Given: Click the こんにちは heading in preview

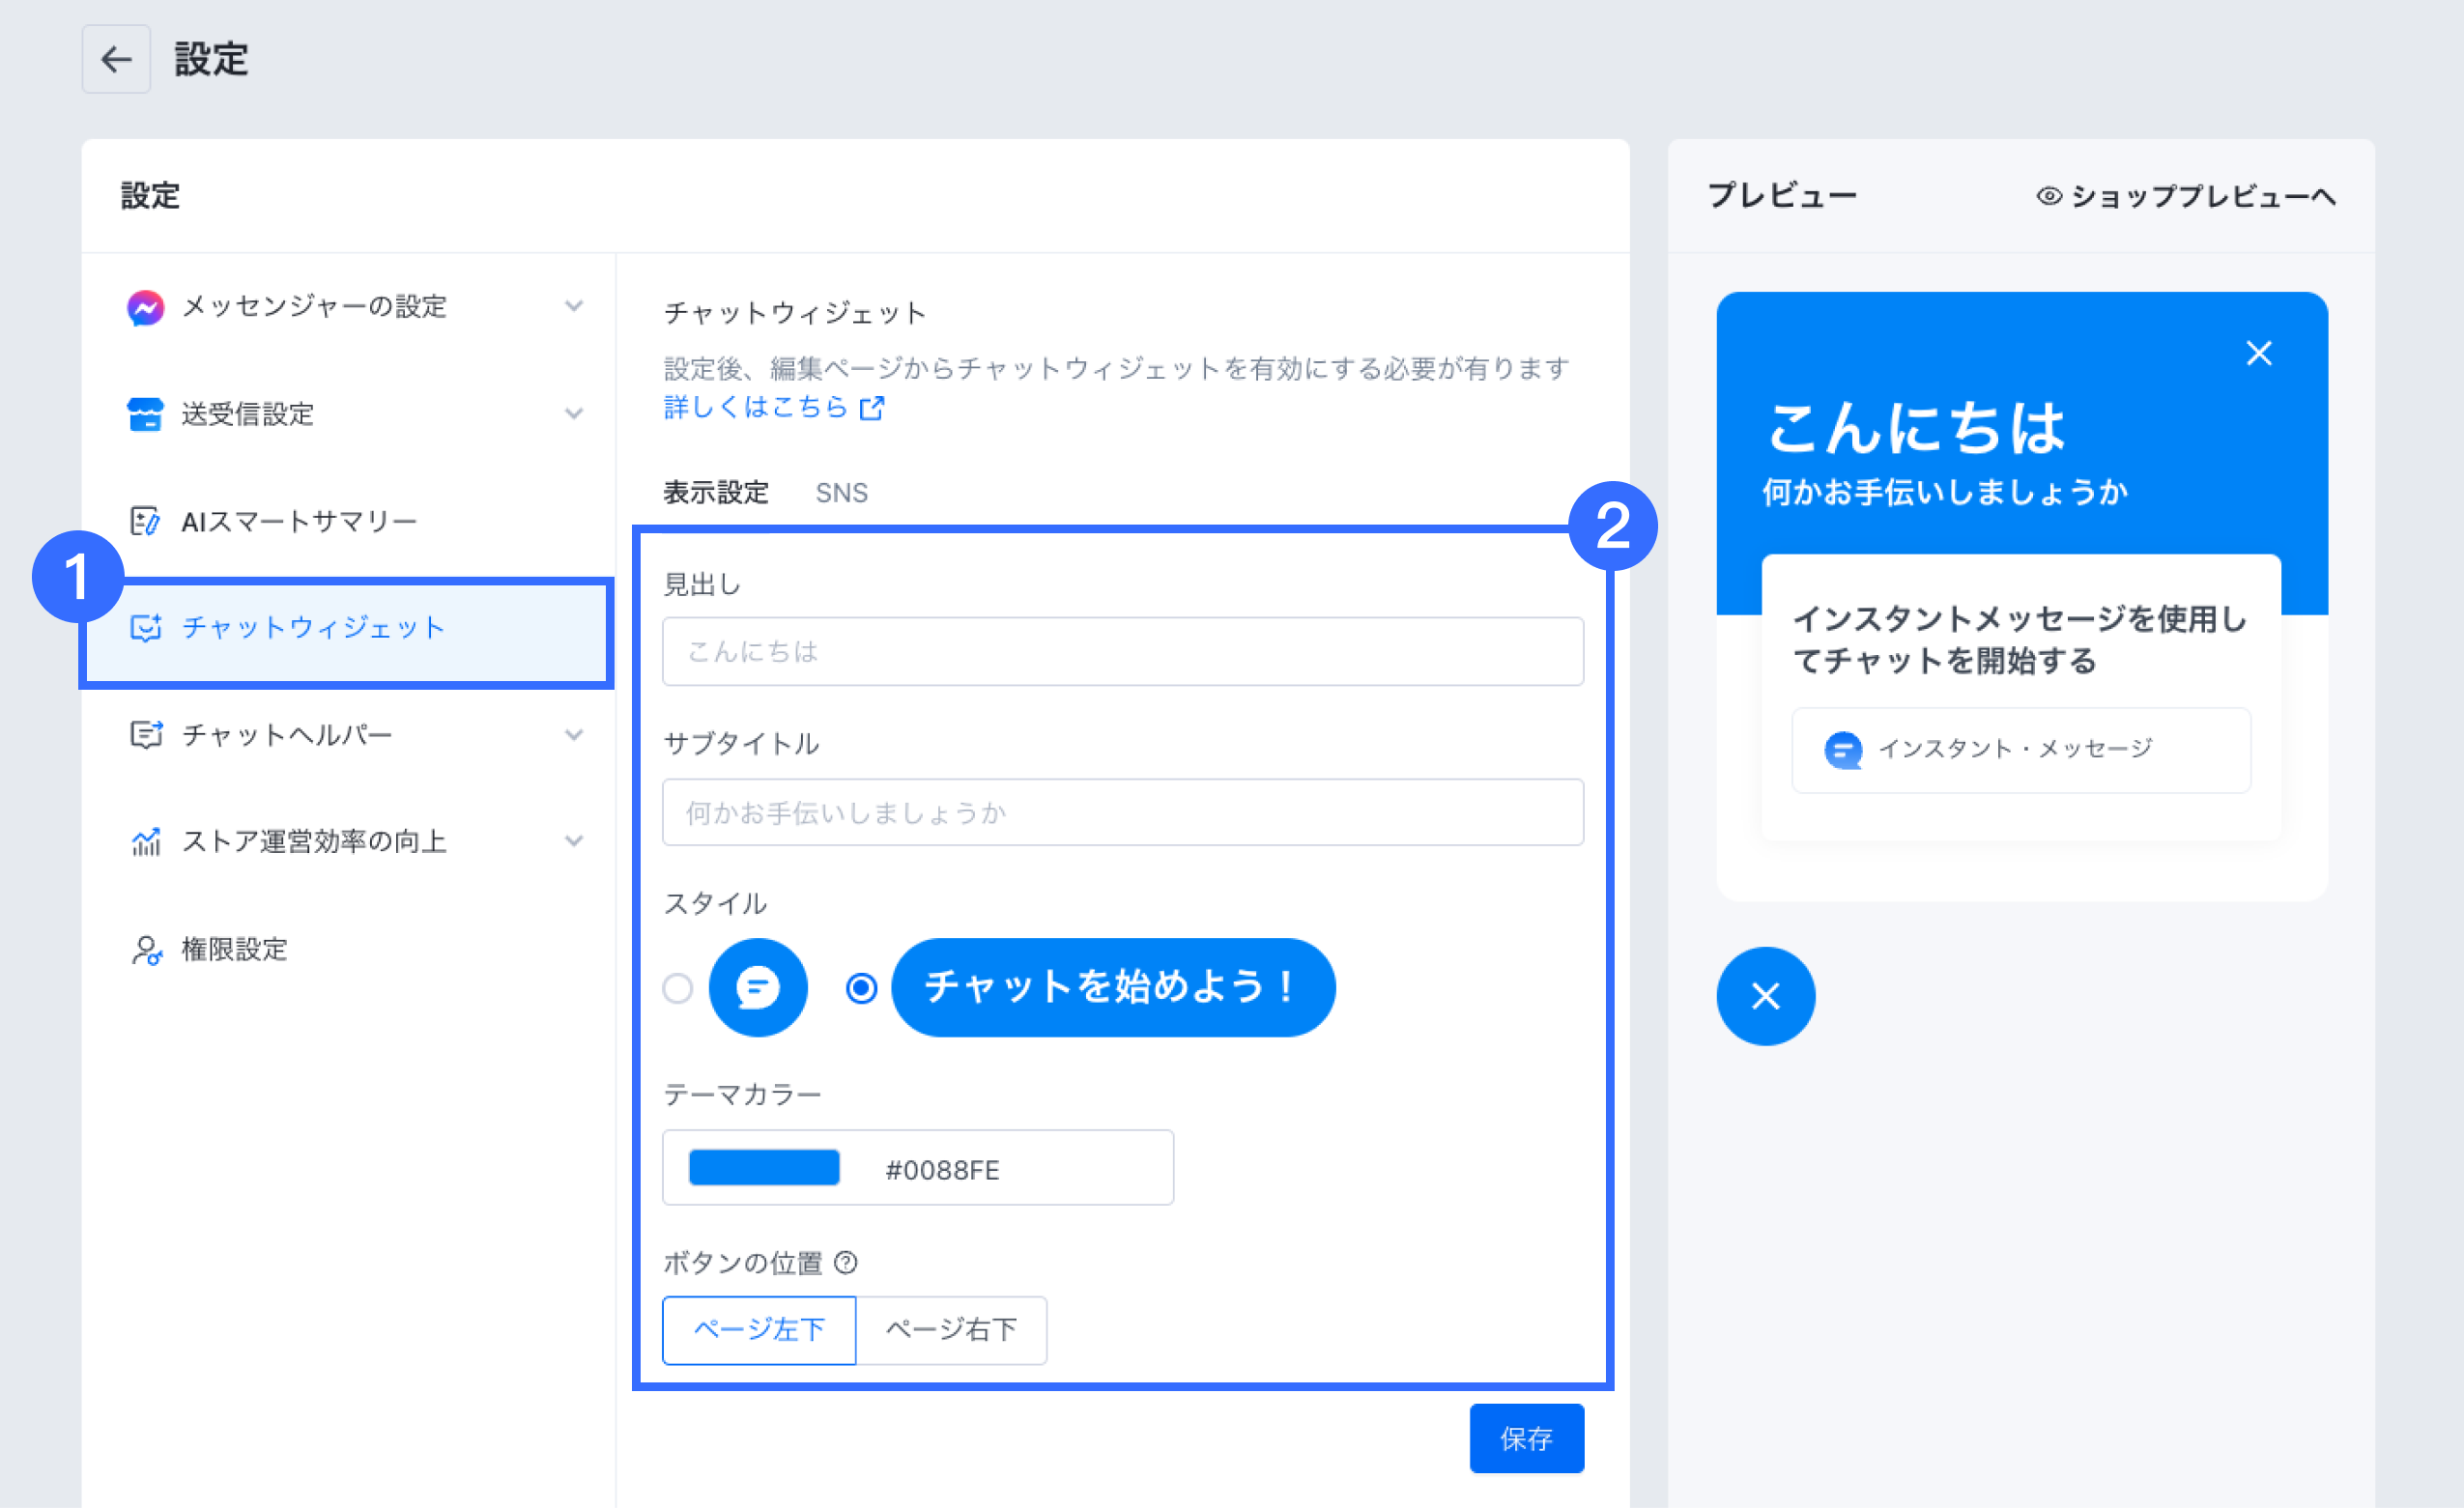Looking at the screenshot, I should coord(1916,427).
